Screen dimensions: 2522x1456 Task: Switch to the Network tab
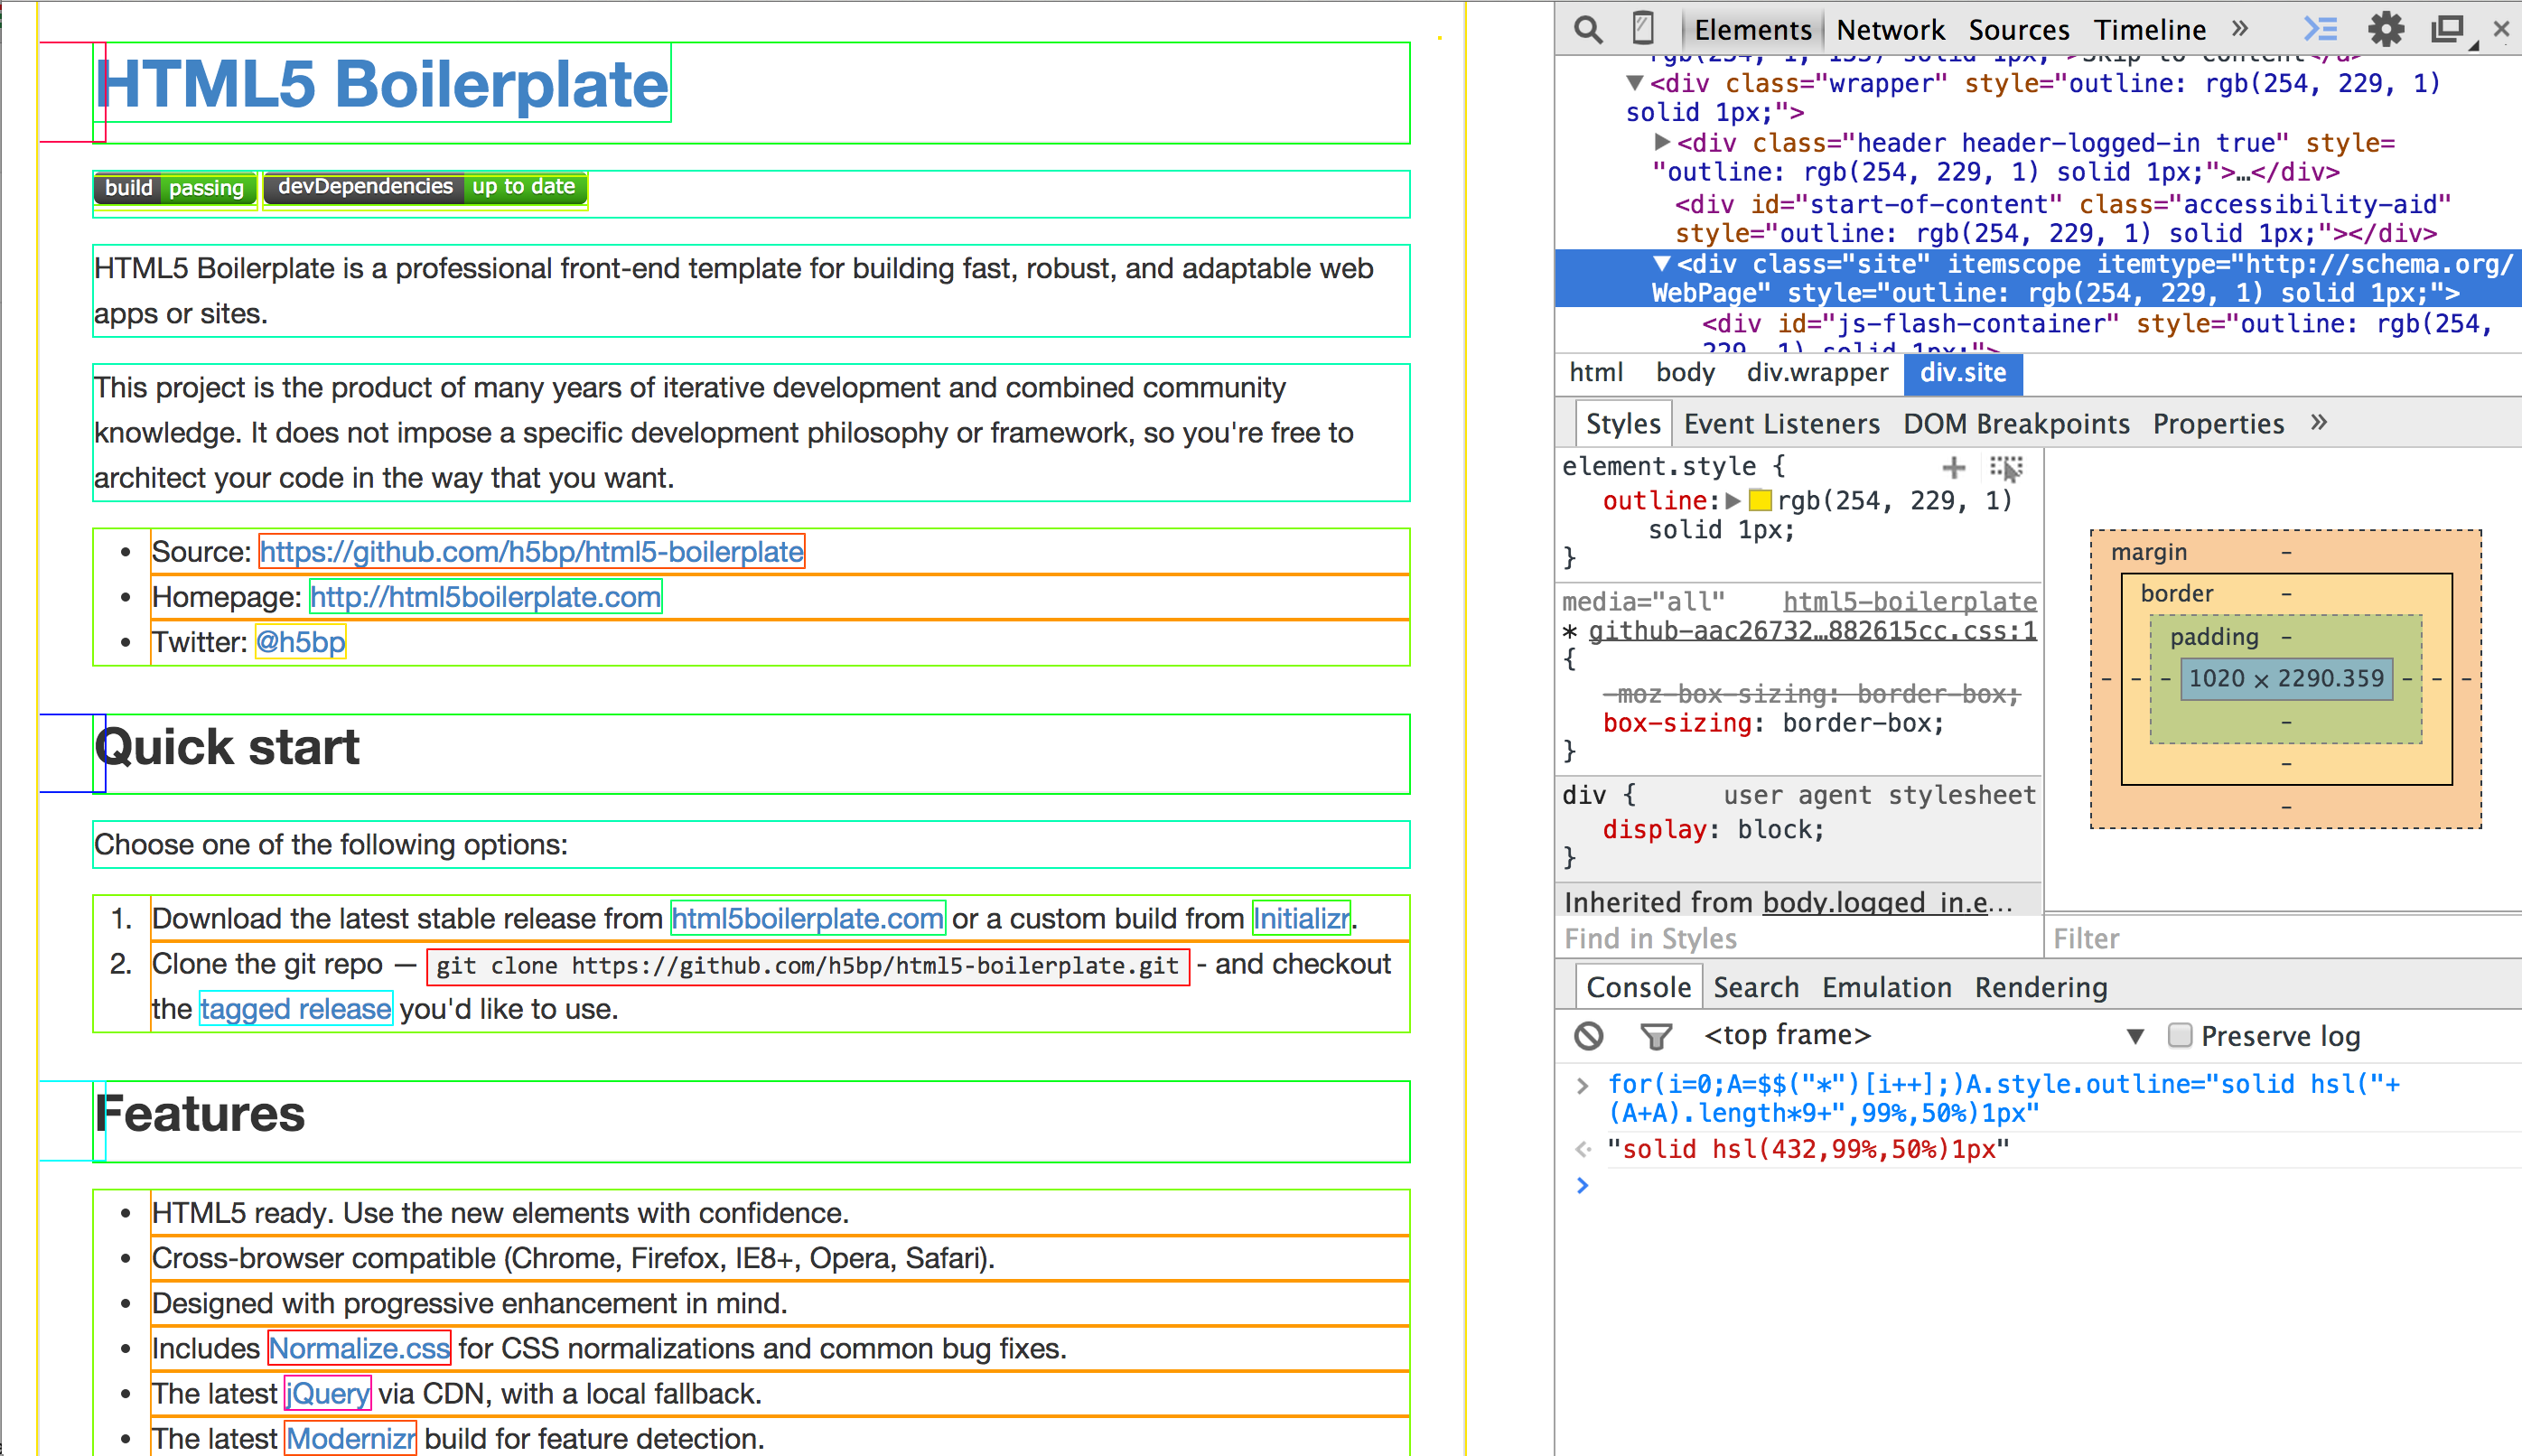coord(1890,30)
